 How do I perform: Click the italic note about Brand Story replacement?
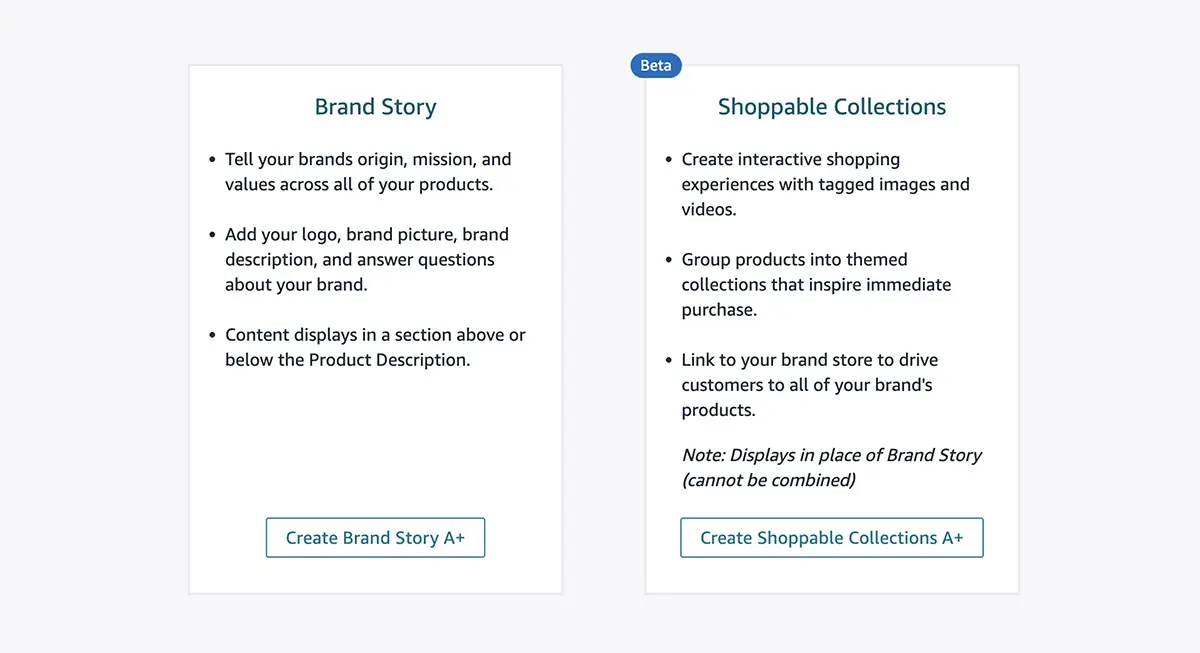click(832, 467)
